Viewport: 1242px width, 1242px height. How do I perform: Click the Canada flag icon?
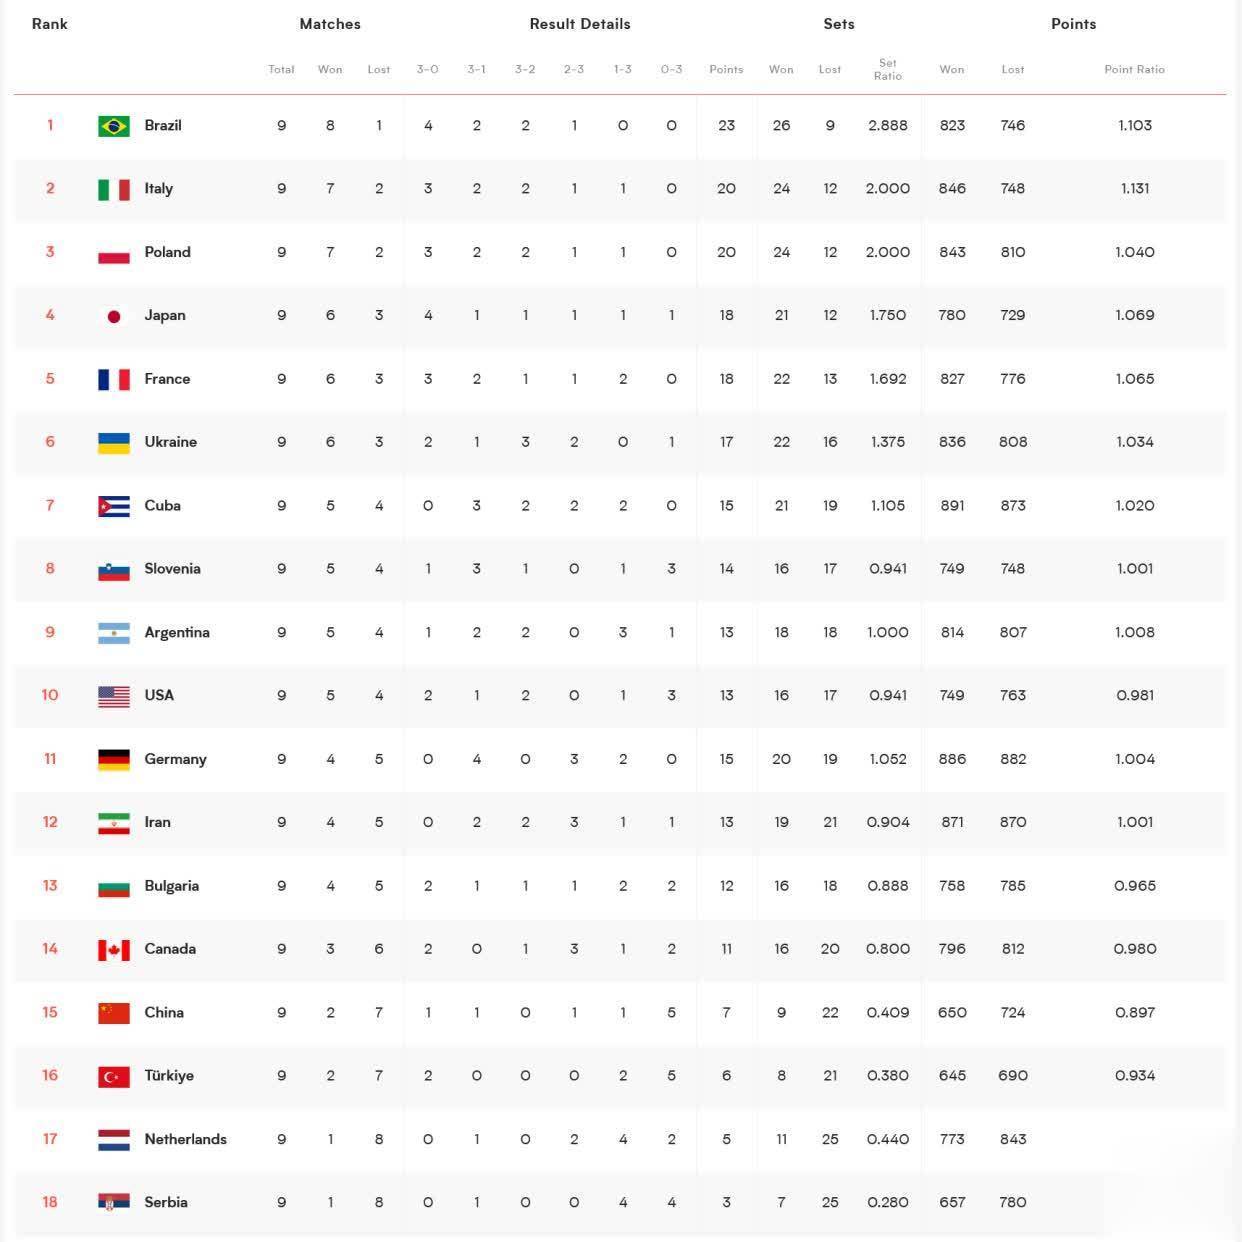(114, 950)
